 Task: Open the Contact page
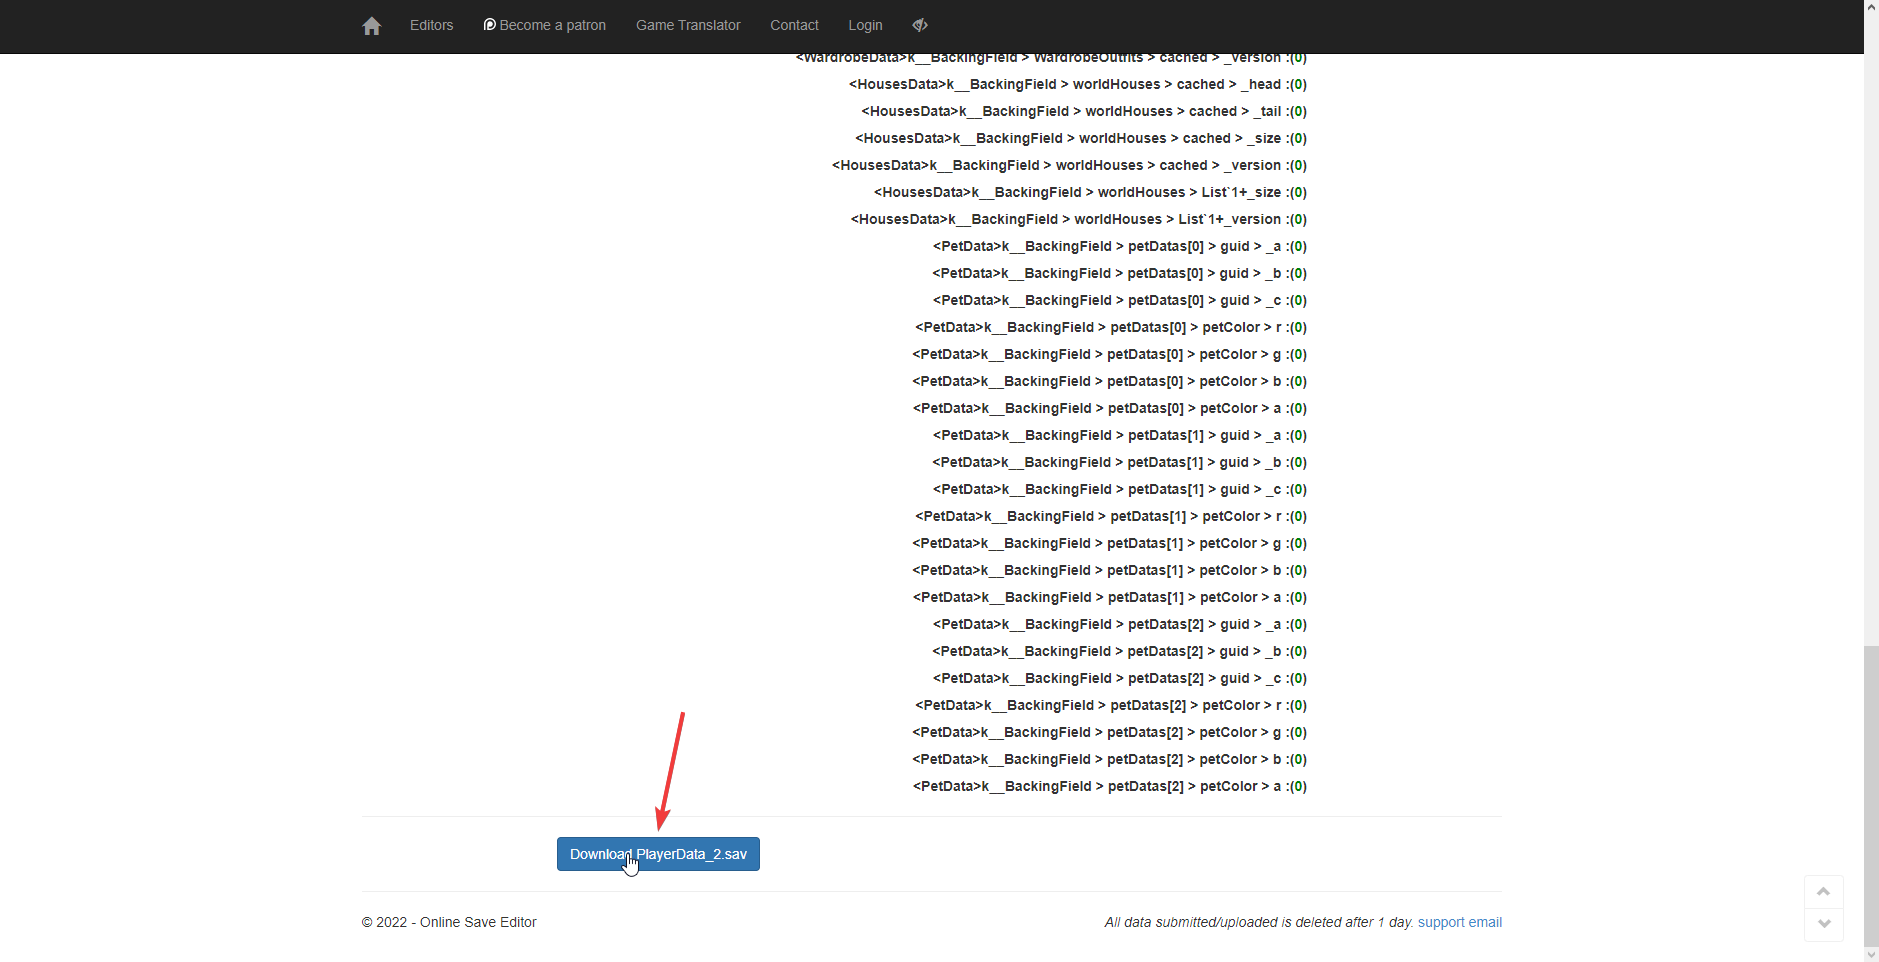tap(794, 25)
